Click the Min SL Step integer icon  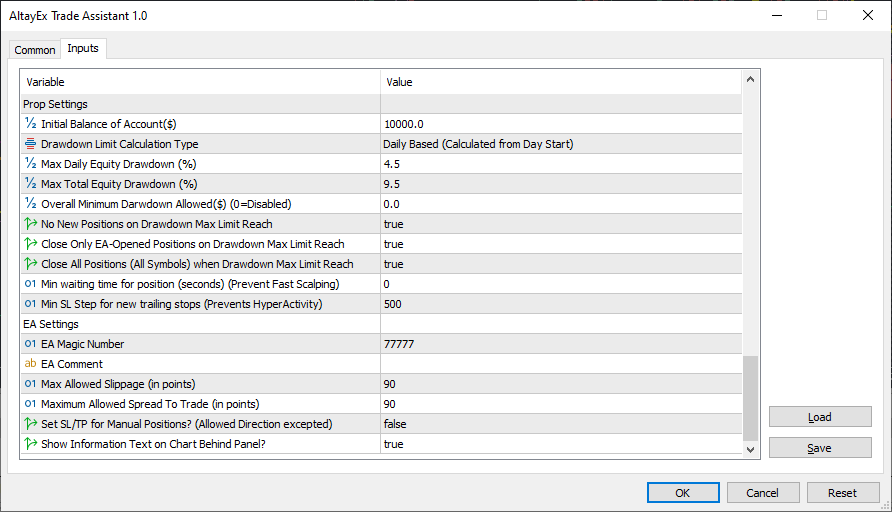click(30, 303)
